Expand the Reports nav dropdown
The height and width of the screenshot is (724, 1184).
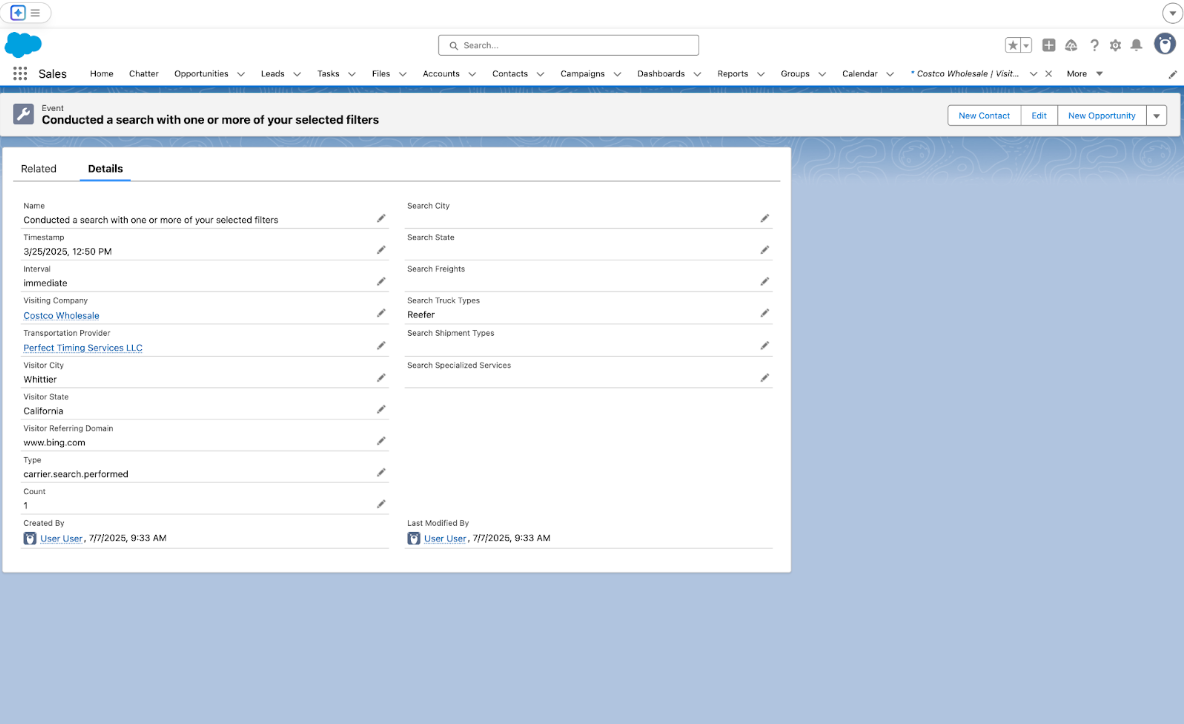760,74
